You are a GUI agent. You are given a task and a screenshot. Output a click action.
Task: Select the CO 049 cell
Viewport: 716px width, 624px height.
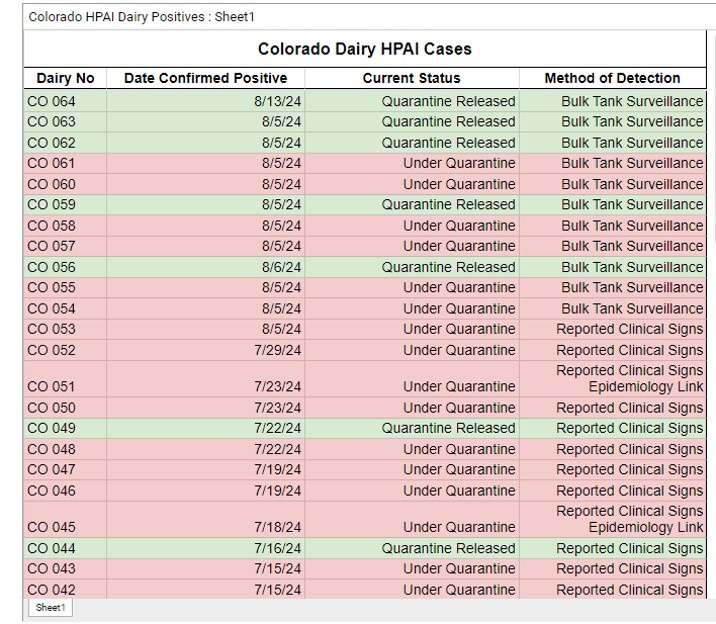click(x=65, y=428)
